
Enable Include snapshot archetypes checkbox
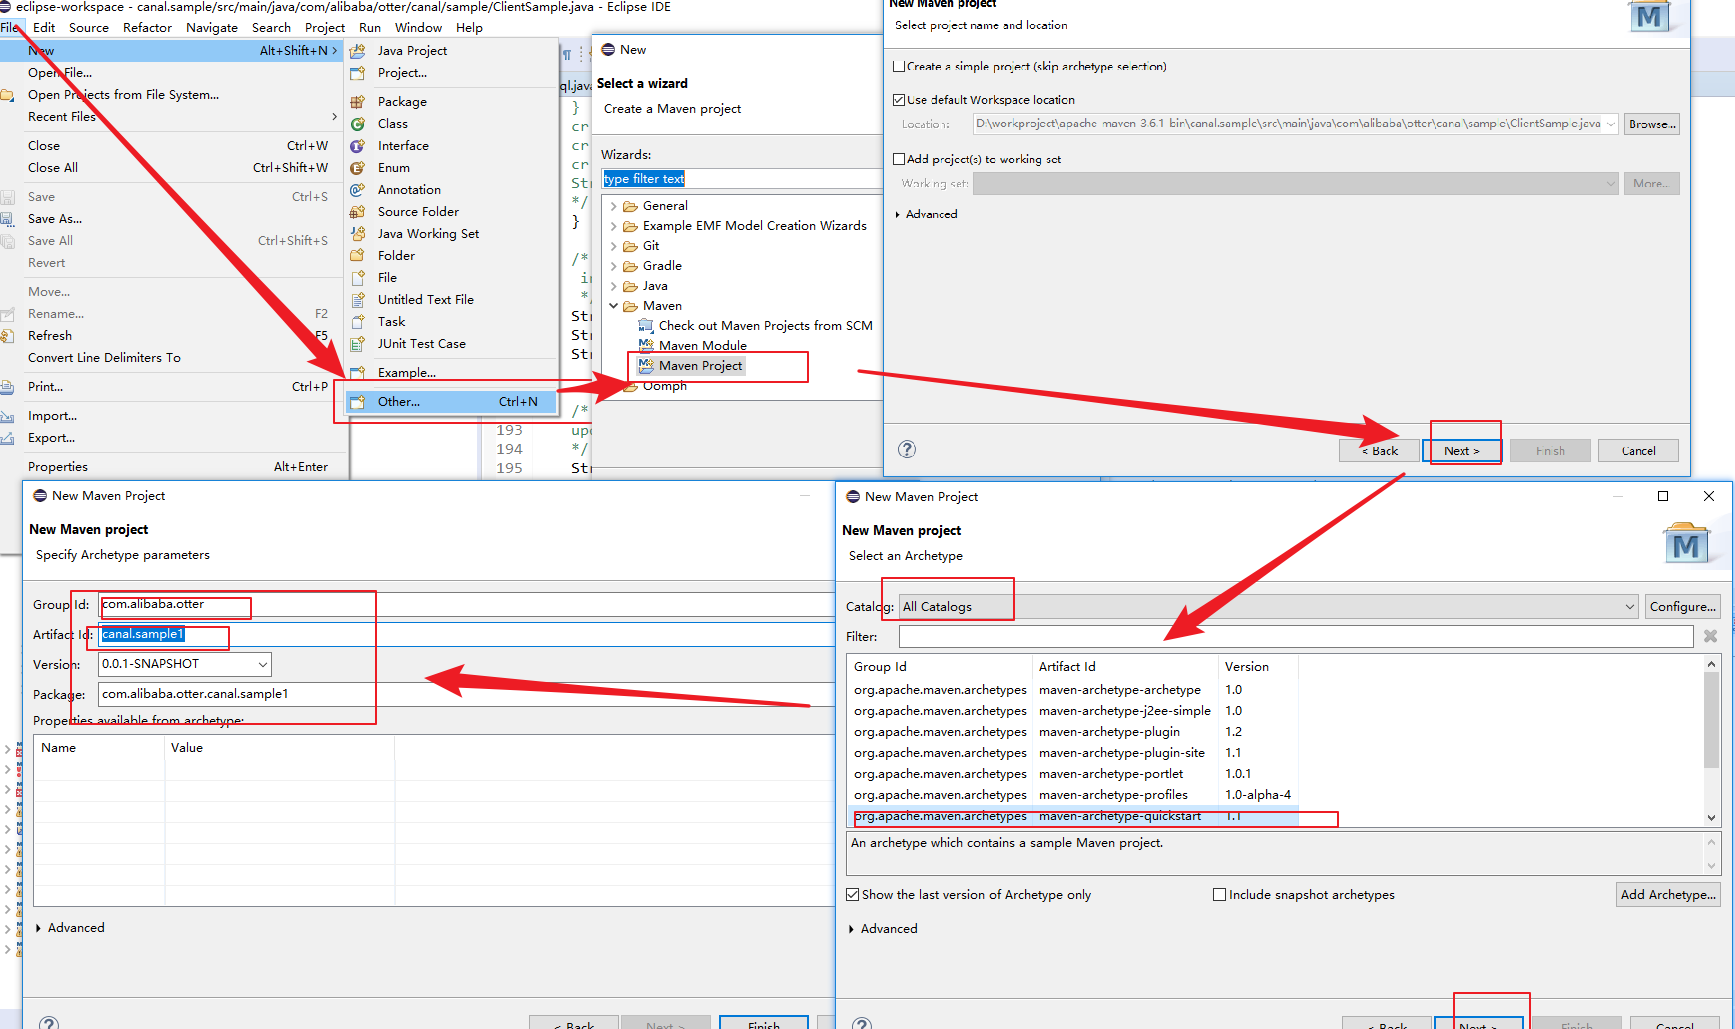pyautogui.click(x=1220, y=895)
